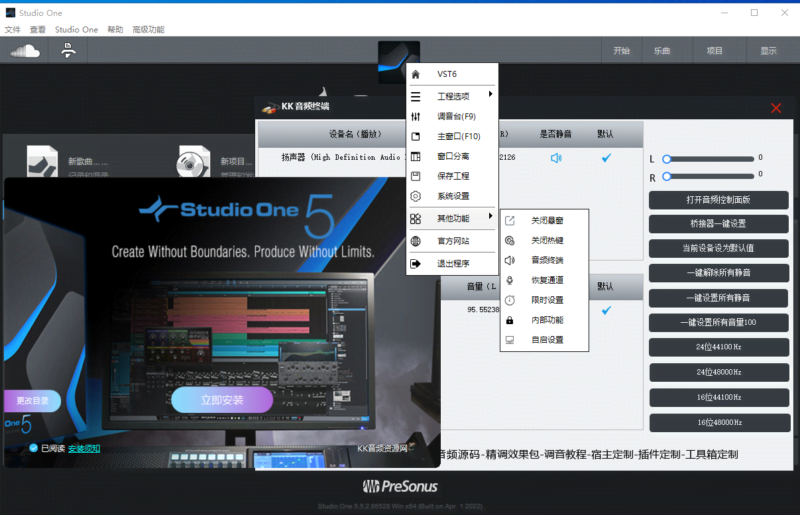Click the 立即安装 install button
The width and height of the screenshot is (800, 515).
[x=222, y=400]
